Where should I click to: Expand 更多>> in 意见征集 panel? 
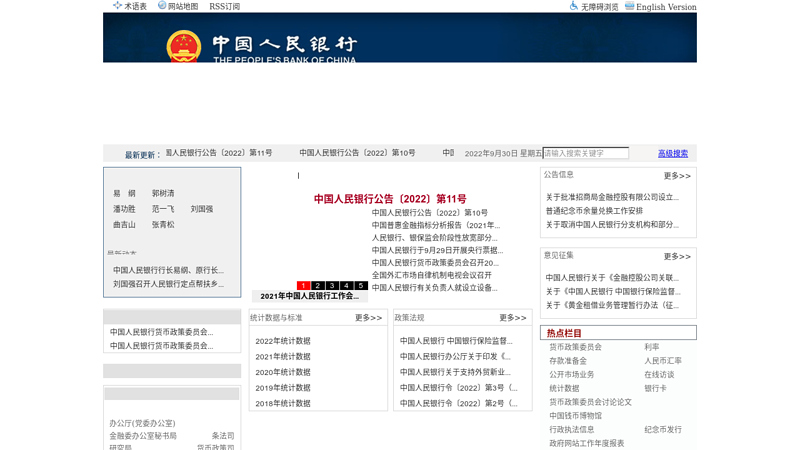[677, 257]
